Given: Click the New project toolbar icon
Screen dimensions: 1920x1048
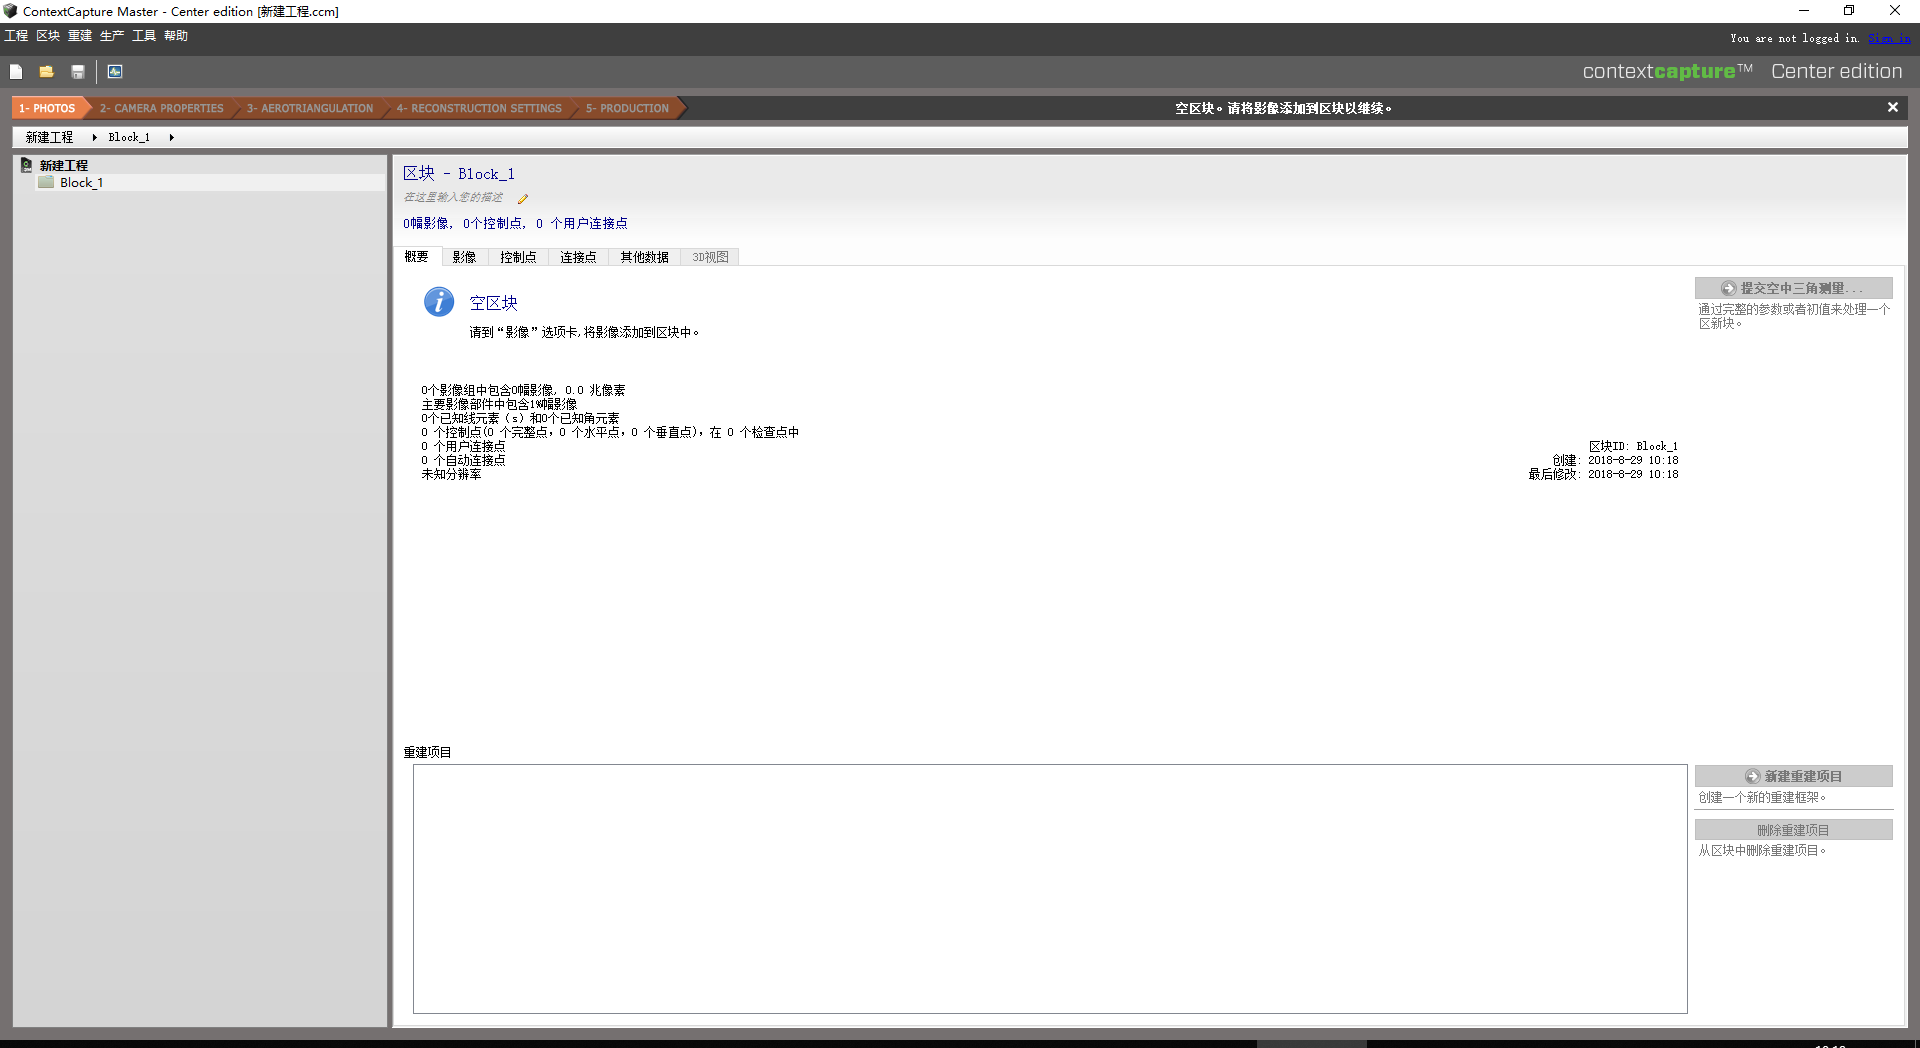Looking at the screenshot, I should click(x=16, y=72).
